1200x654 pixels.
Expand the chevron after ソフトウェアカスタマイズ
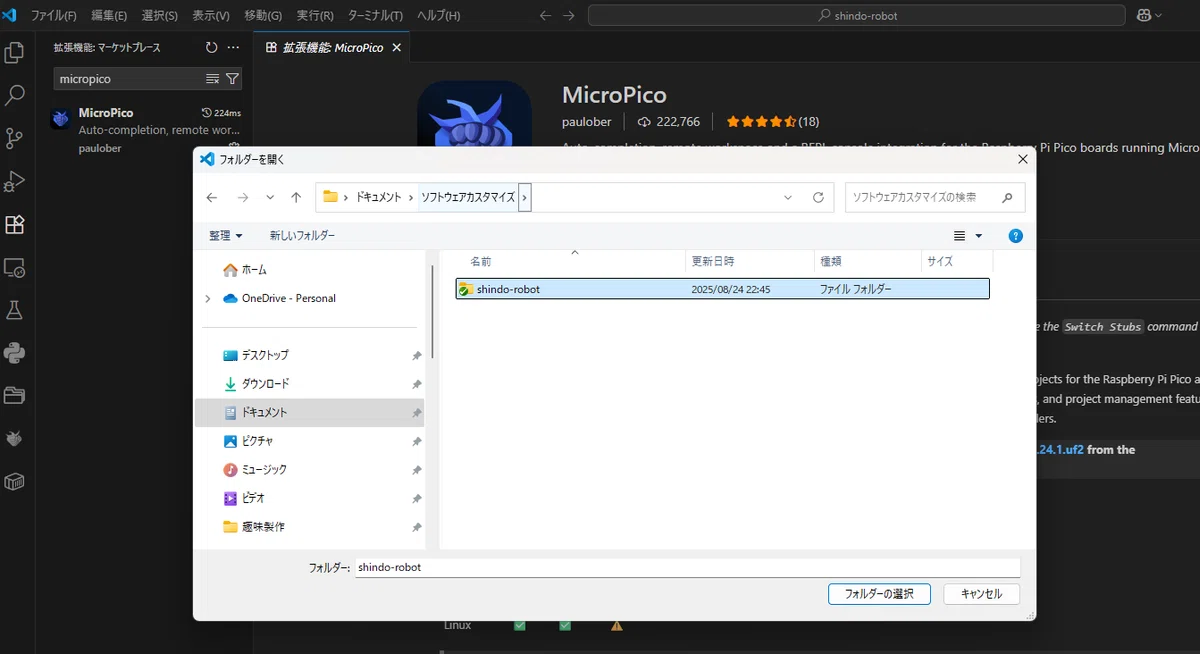[525, 197]
